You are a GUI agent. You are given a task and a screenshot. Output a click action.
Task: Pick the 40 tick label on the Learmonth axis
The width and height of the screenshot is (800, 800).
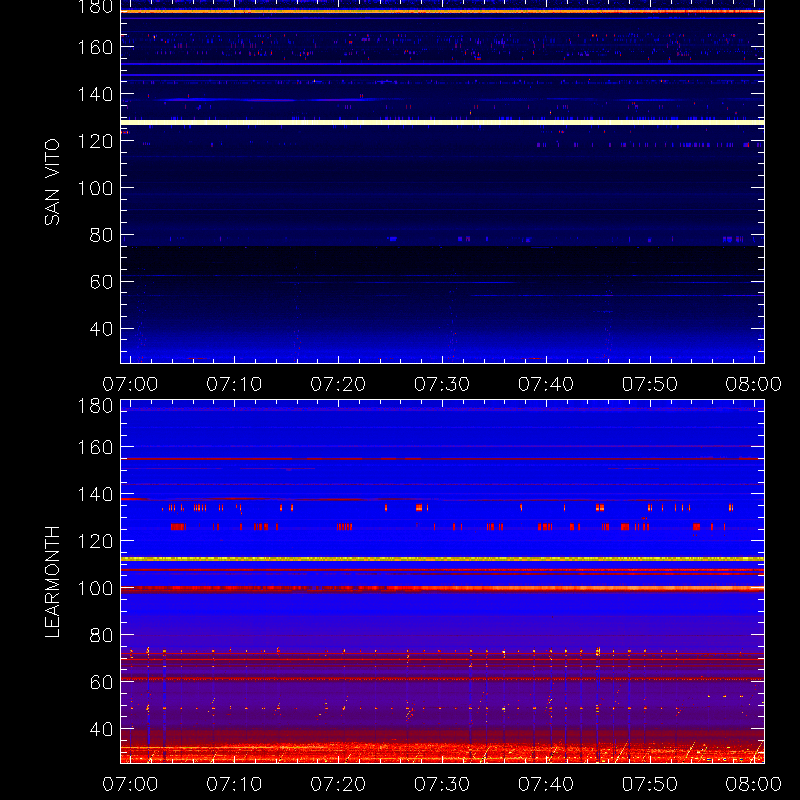(x=101, y=729)
